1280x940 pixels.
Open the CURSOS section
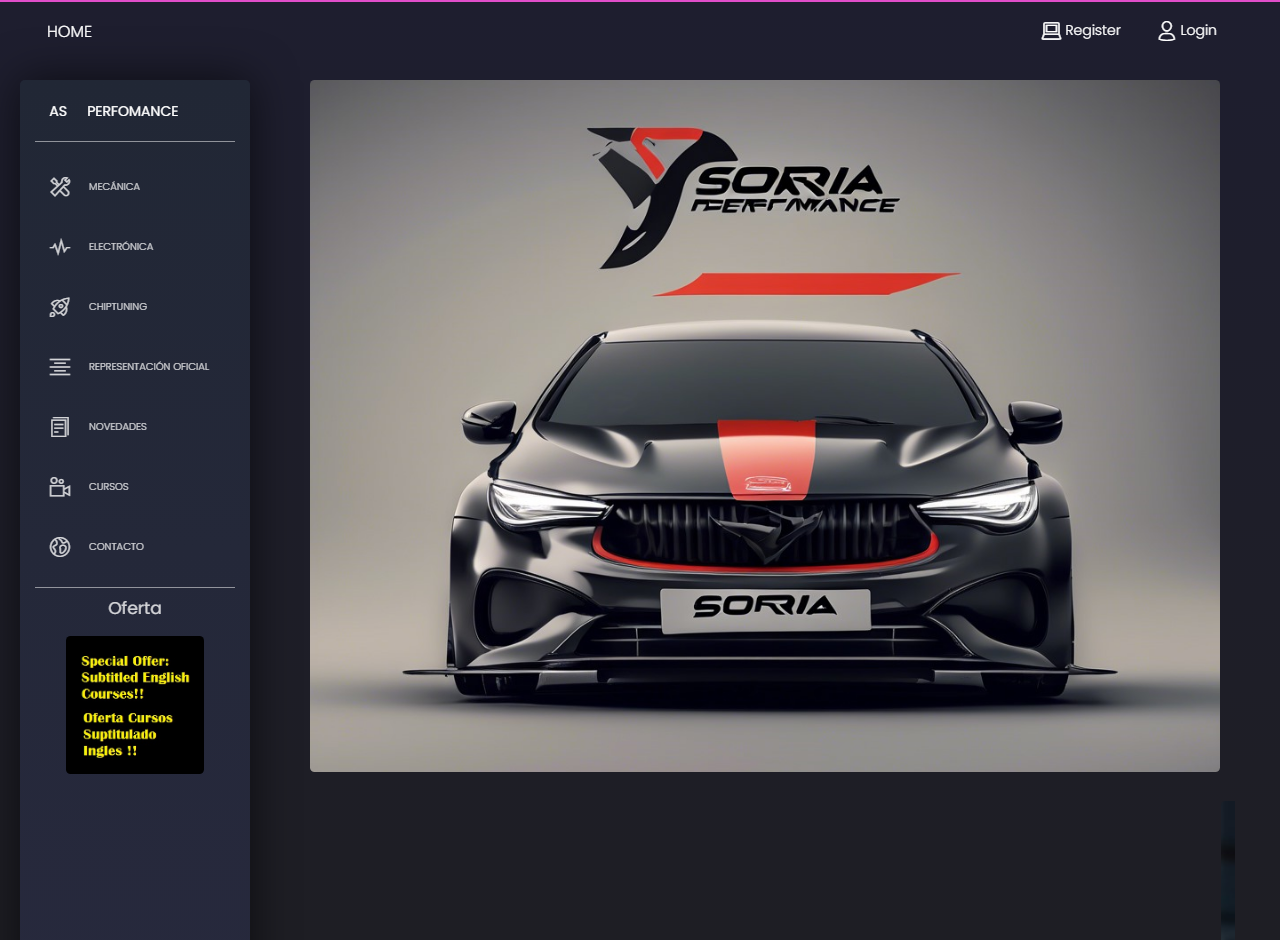[x=108, y=487]
